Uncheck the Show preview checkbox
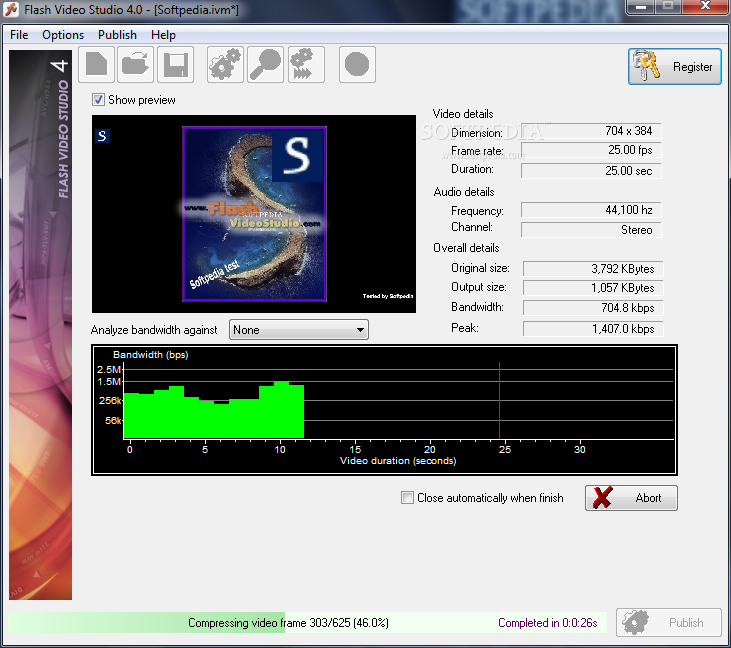The height and width of the screenshot is (648, 731). tap(98, 100)
